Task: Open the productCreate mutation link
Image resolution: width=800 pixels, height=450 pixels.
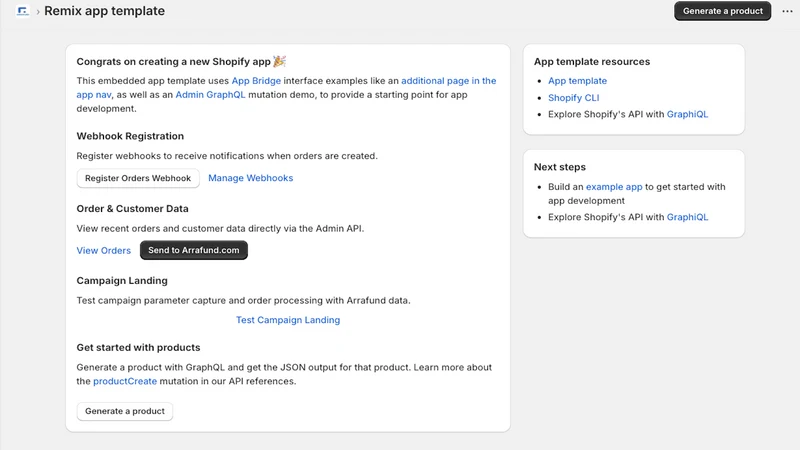Action: [125, 381]
